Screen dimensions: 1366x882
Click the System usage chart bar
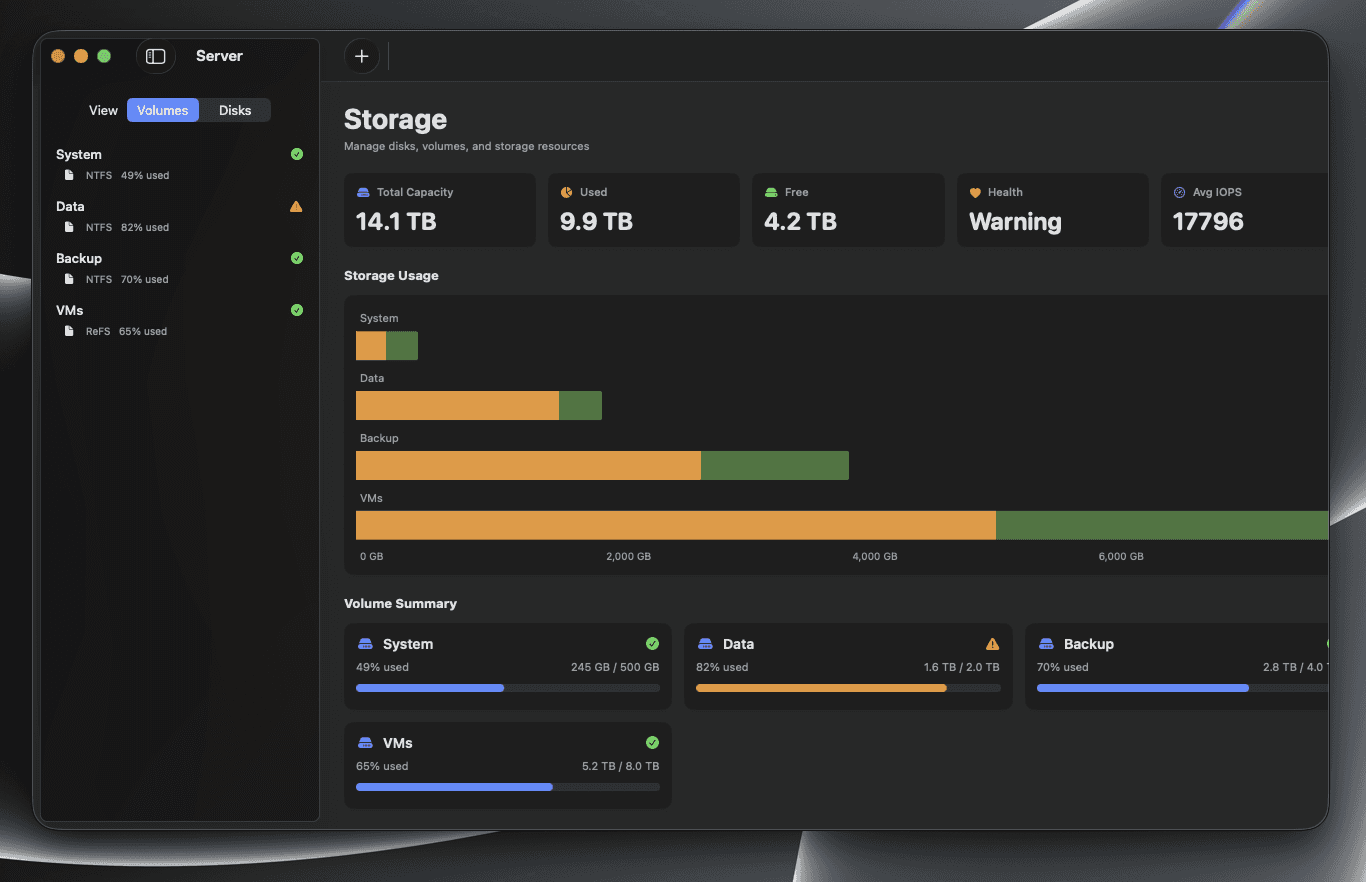(x=387, y=346)
